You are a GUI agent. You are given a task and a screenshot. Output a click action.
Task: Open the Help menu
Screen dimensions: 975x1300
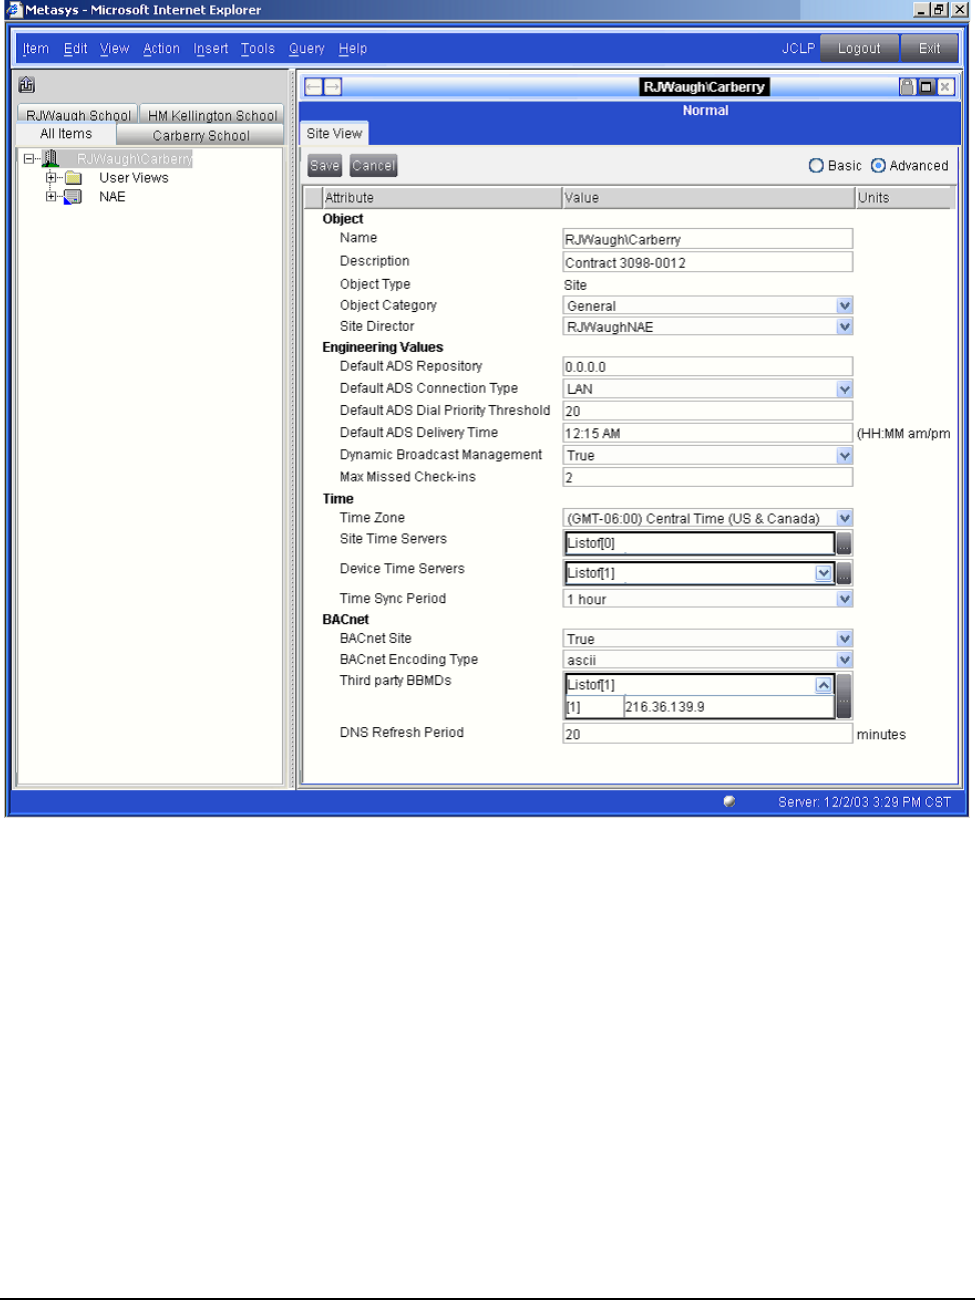pos(352,48)
